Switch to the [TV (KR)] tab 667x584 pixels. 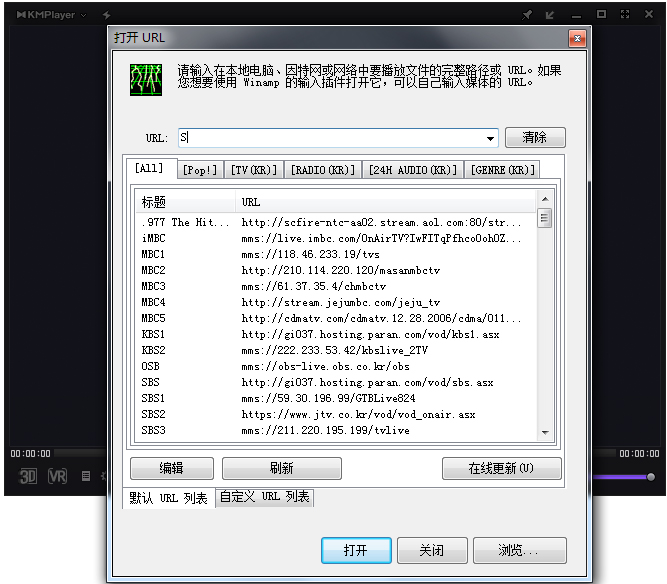coord(254,170)
